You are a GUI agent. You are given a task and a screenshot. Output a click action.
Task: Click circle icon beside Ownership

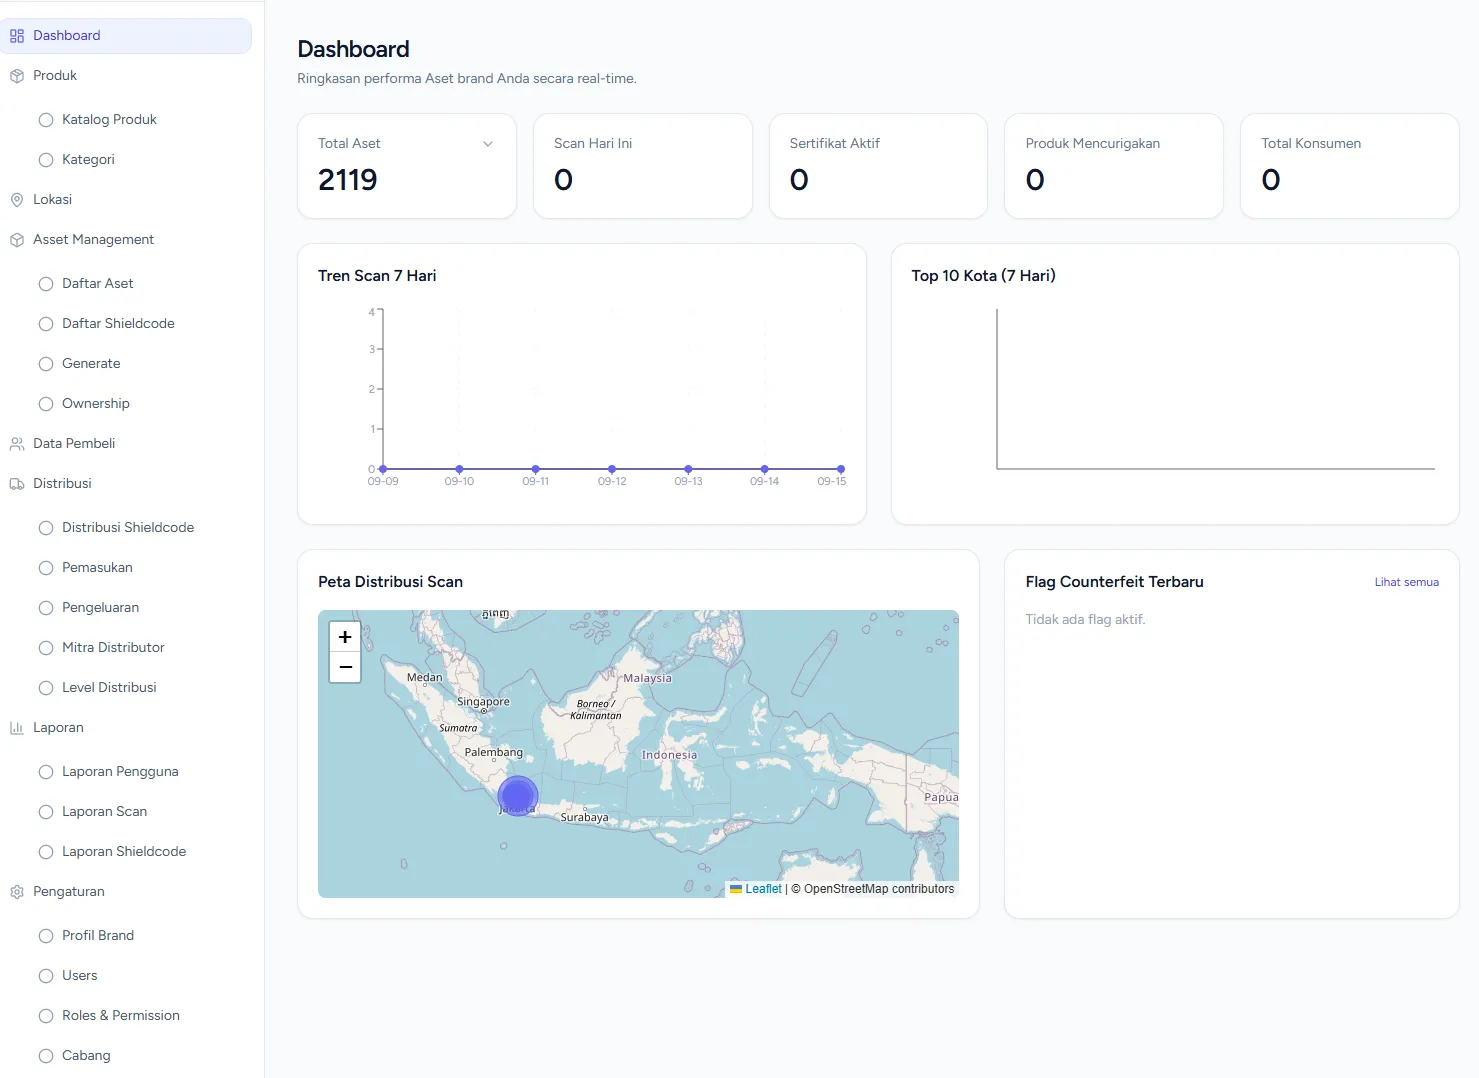tap(46, 404)
